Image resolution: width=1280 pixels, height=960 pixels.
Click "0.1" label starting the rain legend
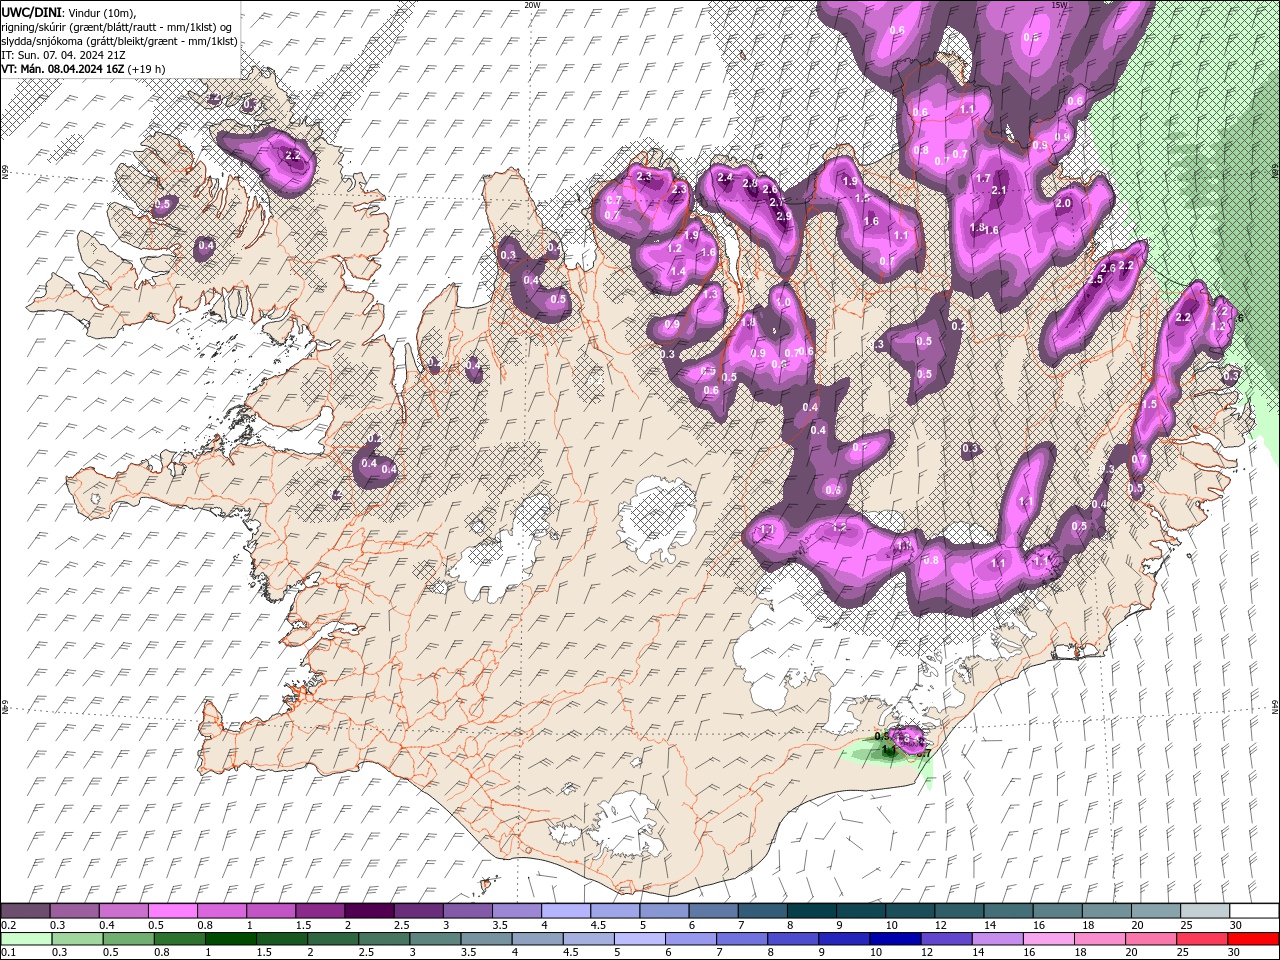click(7, 953)
